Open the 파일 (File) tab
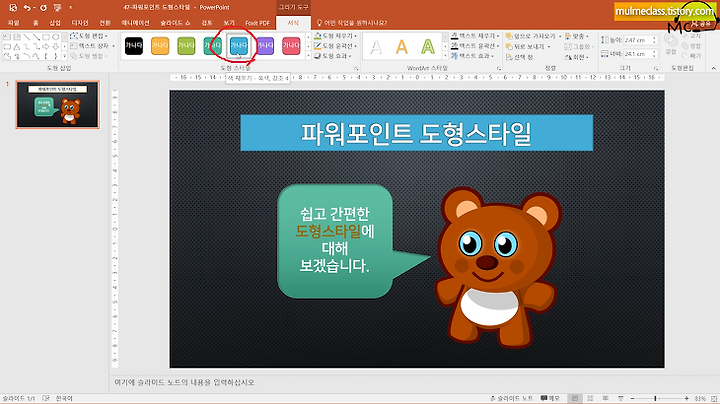 click(x=14, y=23)
